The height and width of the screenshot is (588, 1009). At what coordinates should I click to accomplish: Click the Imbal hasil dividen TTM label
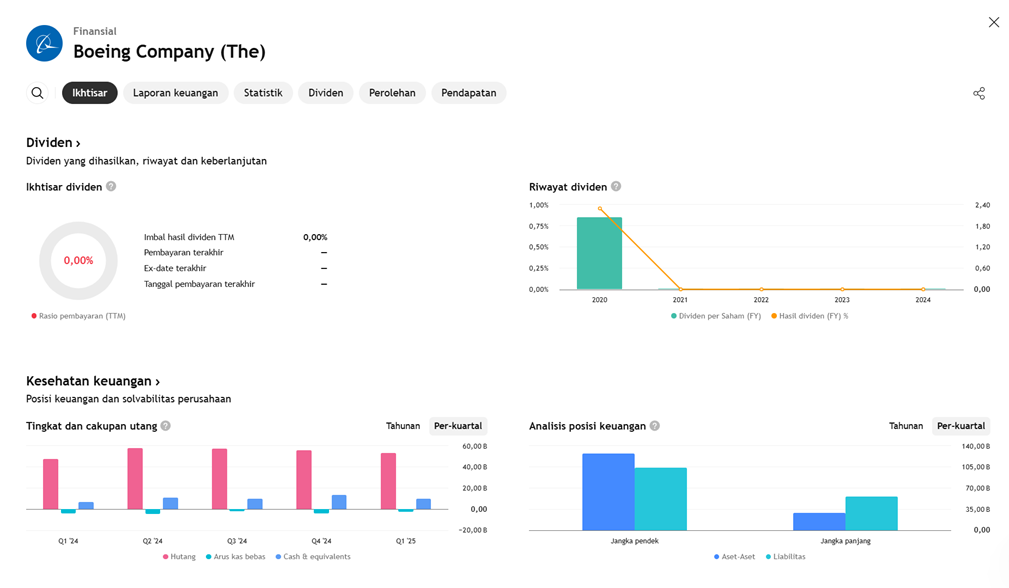click(189, 237)
